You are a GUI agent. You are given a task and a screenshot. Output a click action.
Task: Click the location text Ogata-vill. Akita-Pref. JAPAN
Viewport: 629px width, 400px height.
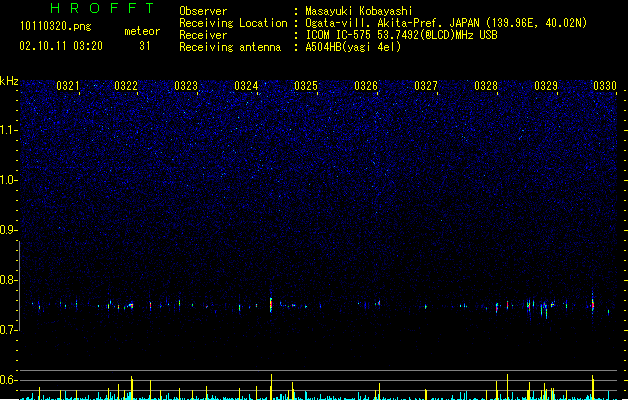(x=392, y=23)
